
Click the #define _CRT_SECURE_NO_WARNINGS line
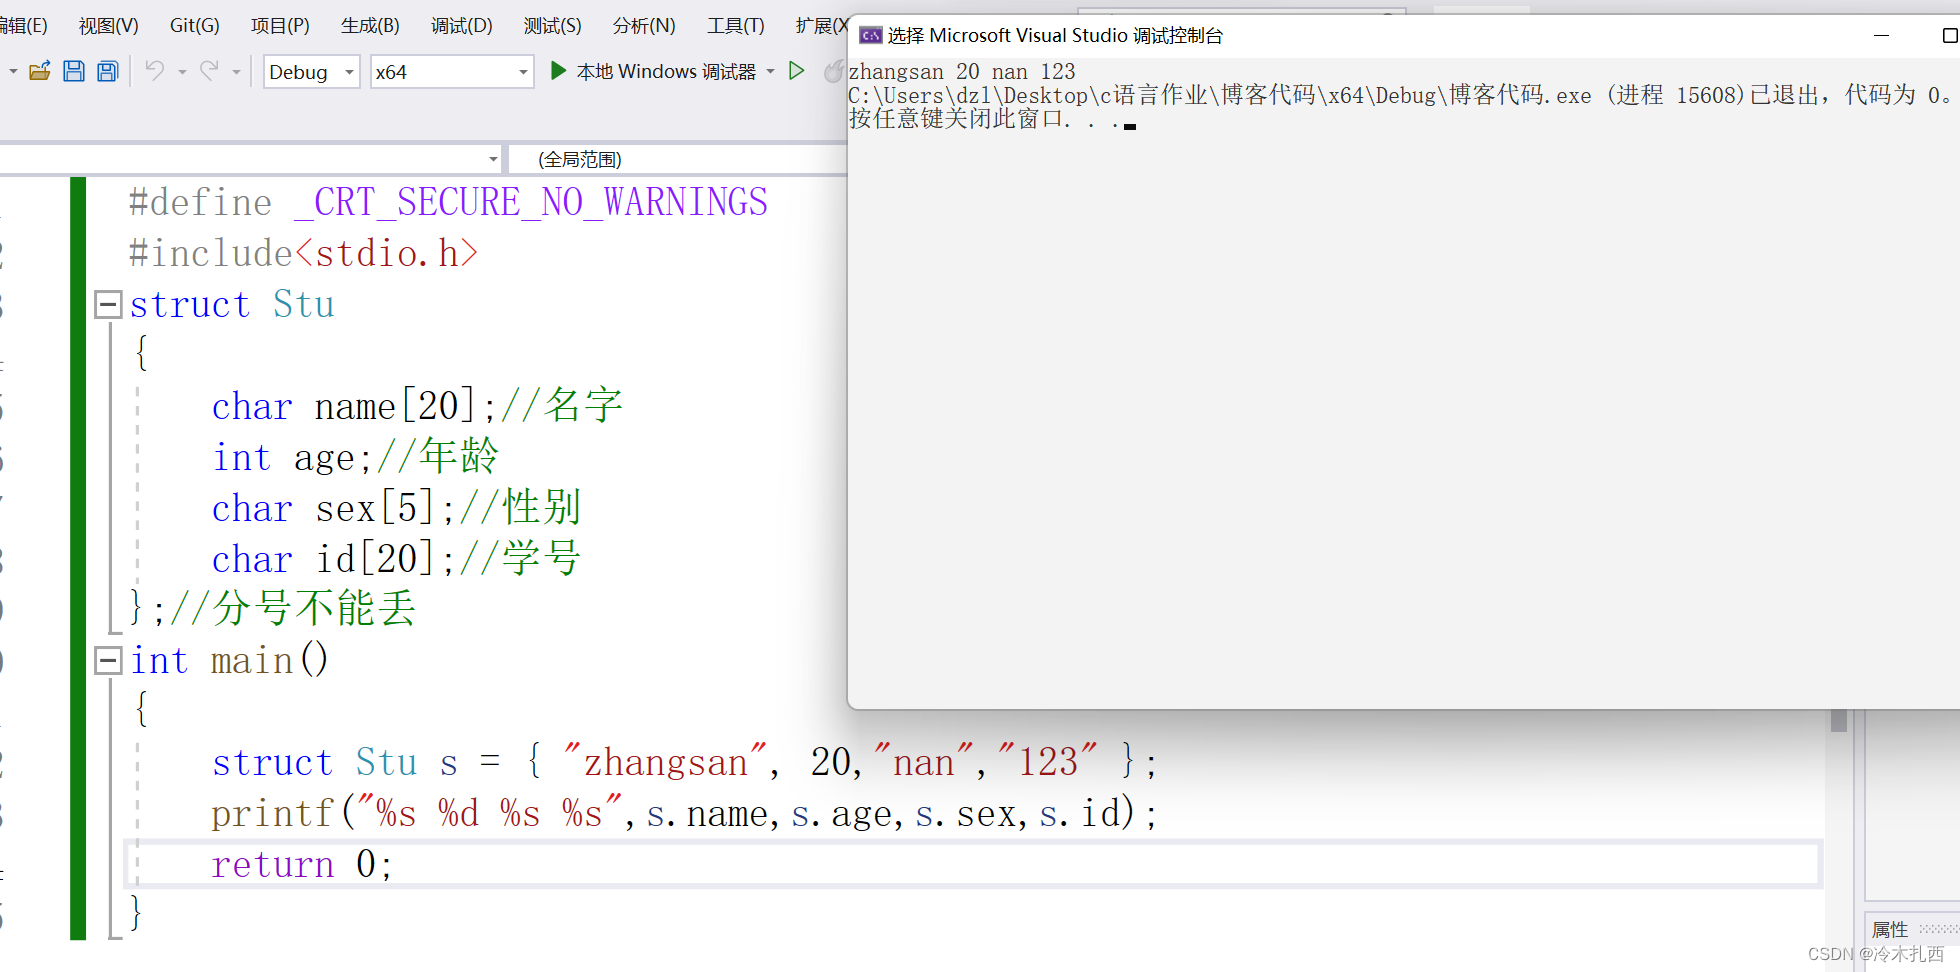448,202
